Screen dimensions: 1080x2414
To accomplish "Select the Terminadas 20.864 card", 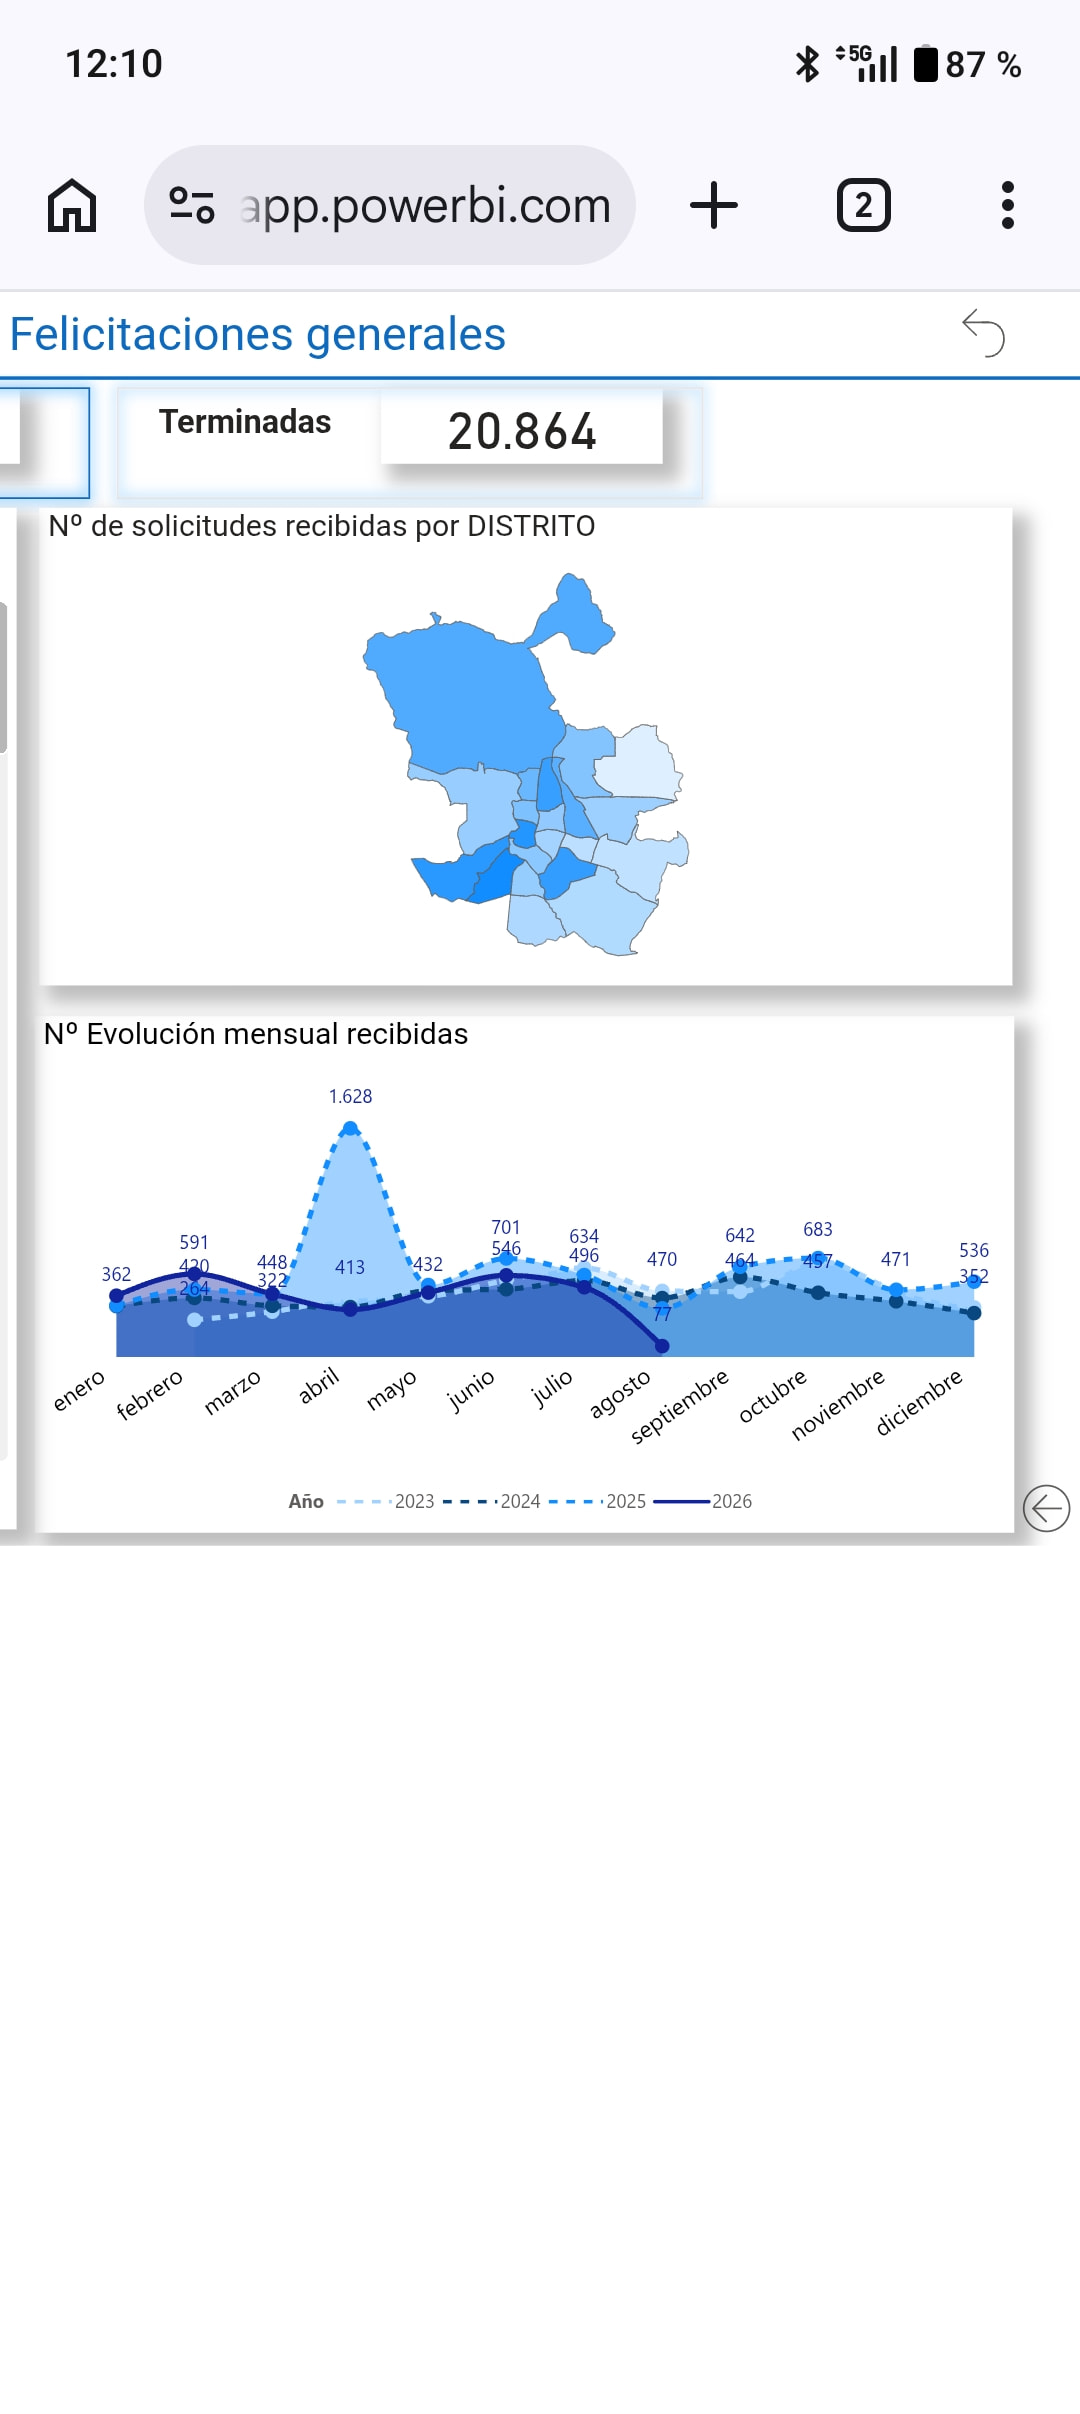I will (x=410, y=442).
